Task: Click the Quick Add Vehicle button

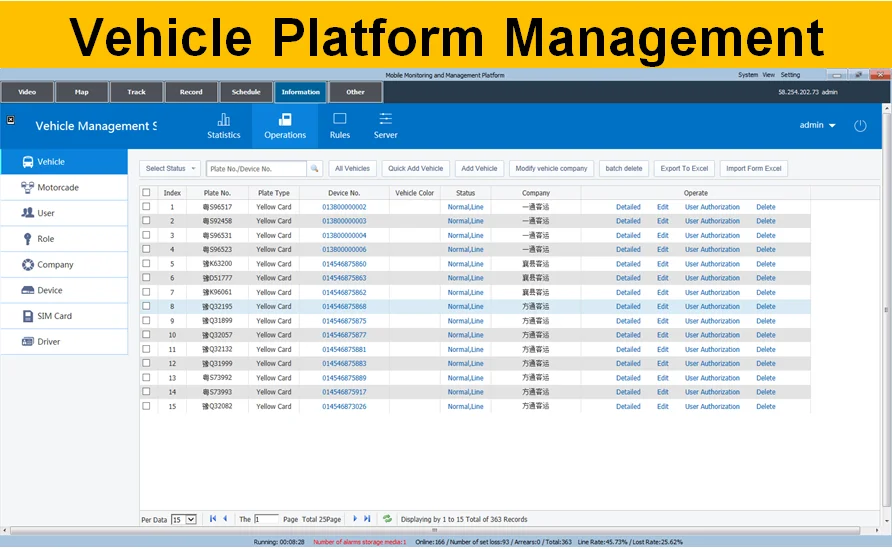Action: [415, 169]
